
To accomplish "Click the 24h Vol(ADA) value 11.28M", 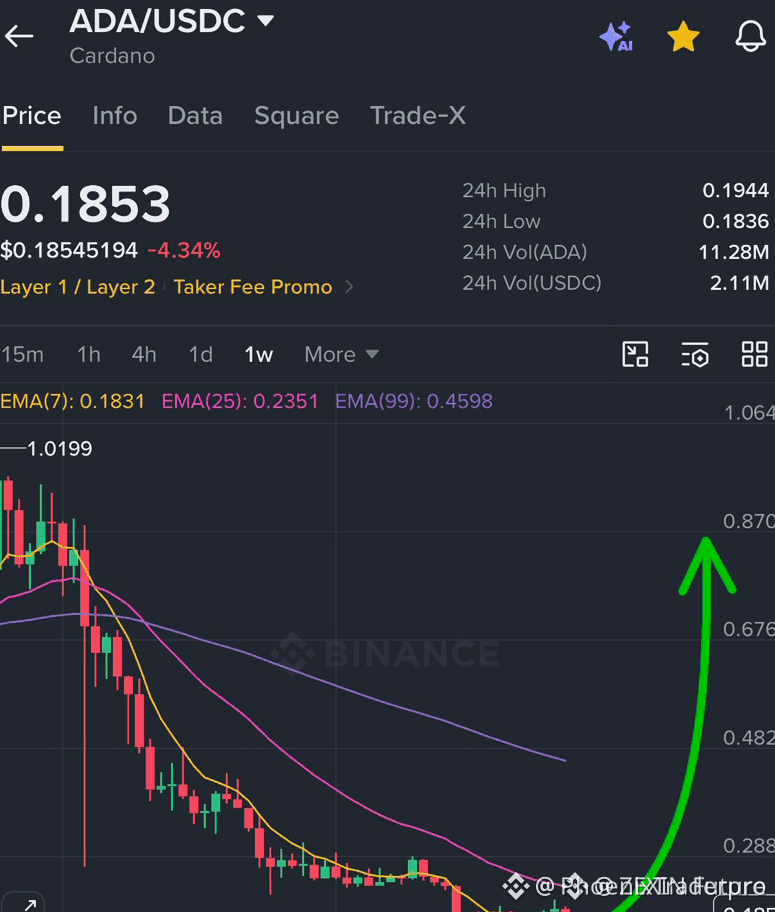I will pos(734,252).
